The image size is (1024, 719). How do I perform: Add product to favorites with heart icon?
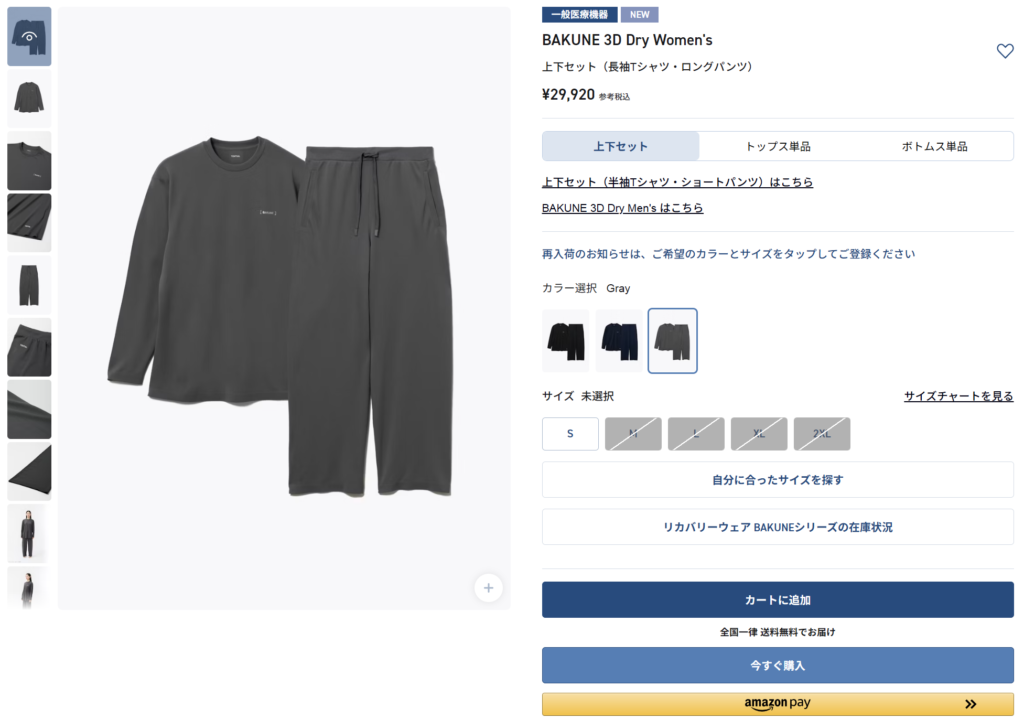[x=1004, y=51]
